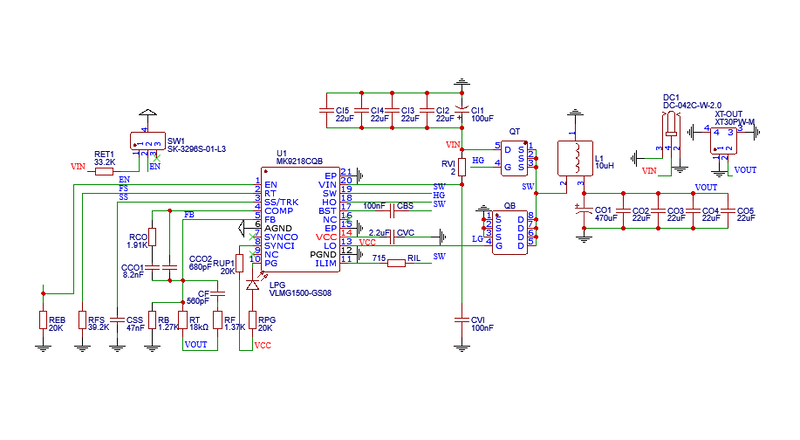Click the 10uH inductor value

click(605, 166)
